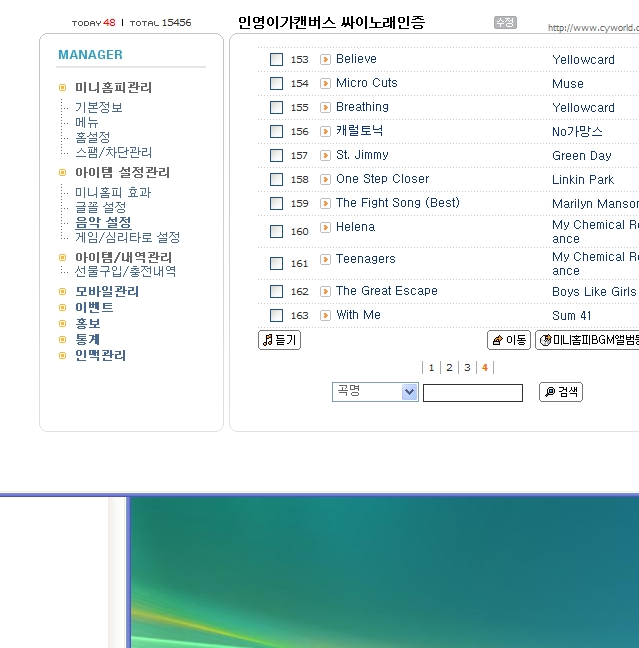Click the Green Day artist name
The image size is (639, 648).
pyautogui.click(x=582, y=156)
